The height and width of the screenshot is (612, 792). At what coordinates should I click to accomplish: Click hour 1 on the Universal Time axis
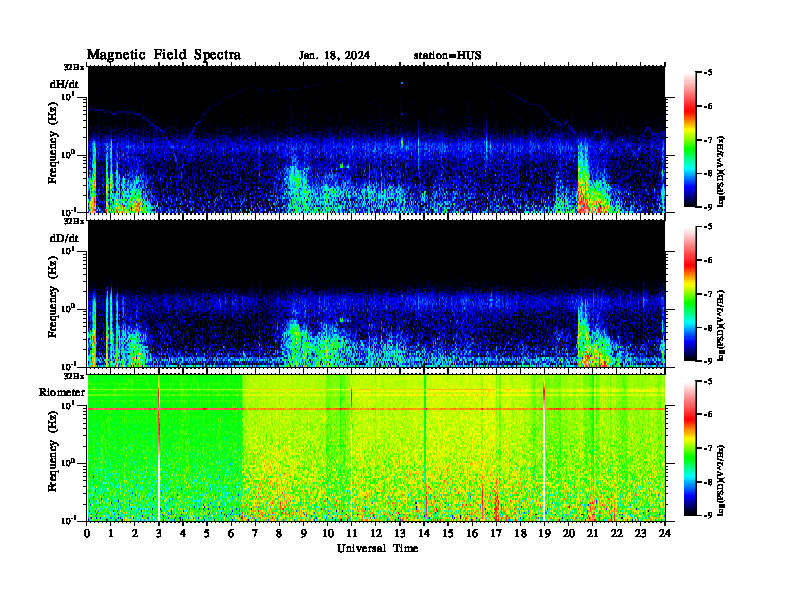pyautogui.click(x=111, y=533)
